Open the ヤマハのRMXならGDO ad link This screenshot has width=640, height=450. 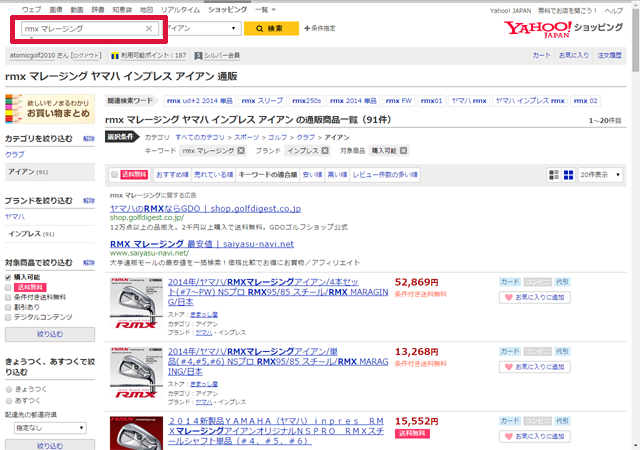click(205, 208)
